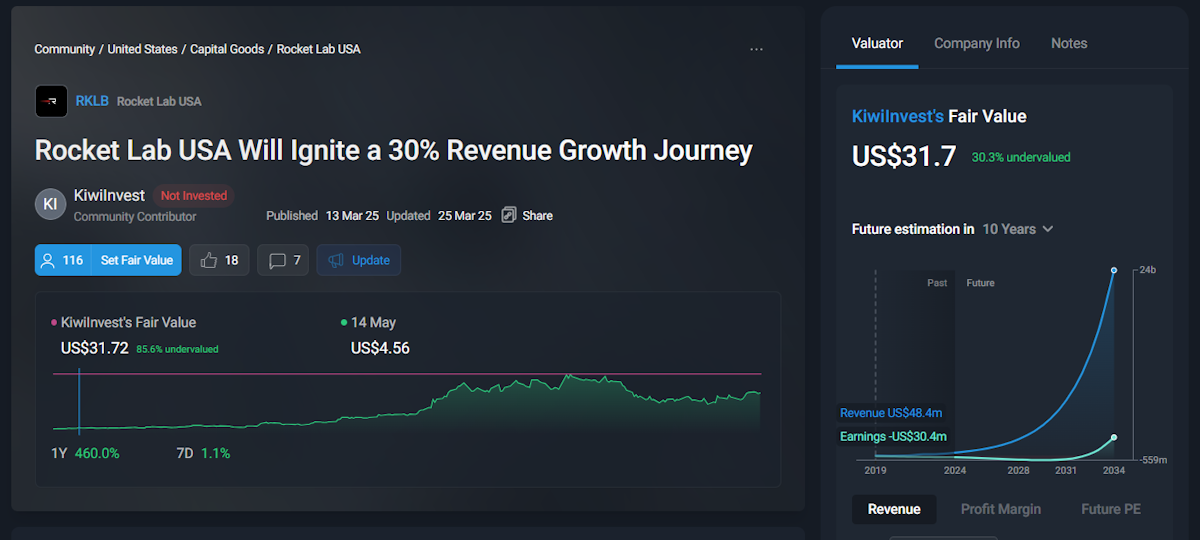Click the 116 followers person icon
This screenshot has width=1200, height=540.
(x=47, y=260)
